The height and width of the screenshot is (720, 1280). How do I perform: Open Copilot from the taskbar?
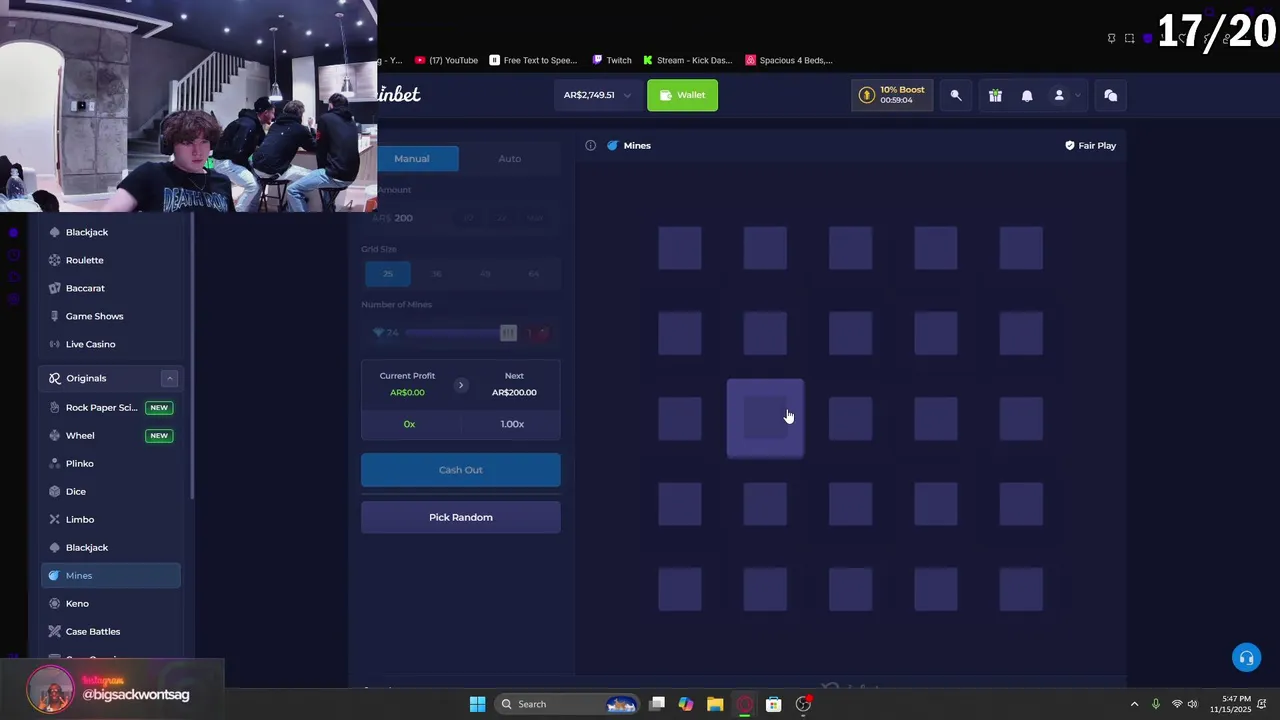click(686, 704)
